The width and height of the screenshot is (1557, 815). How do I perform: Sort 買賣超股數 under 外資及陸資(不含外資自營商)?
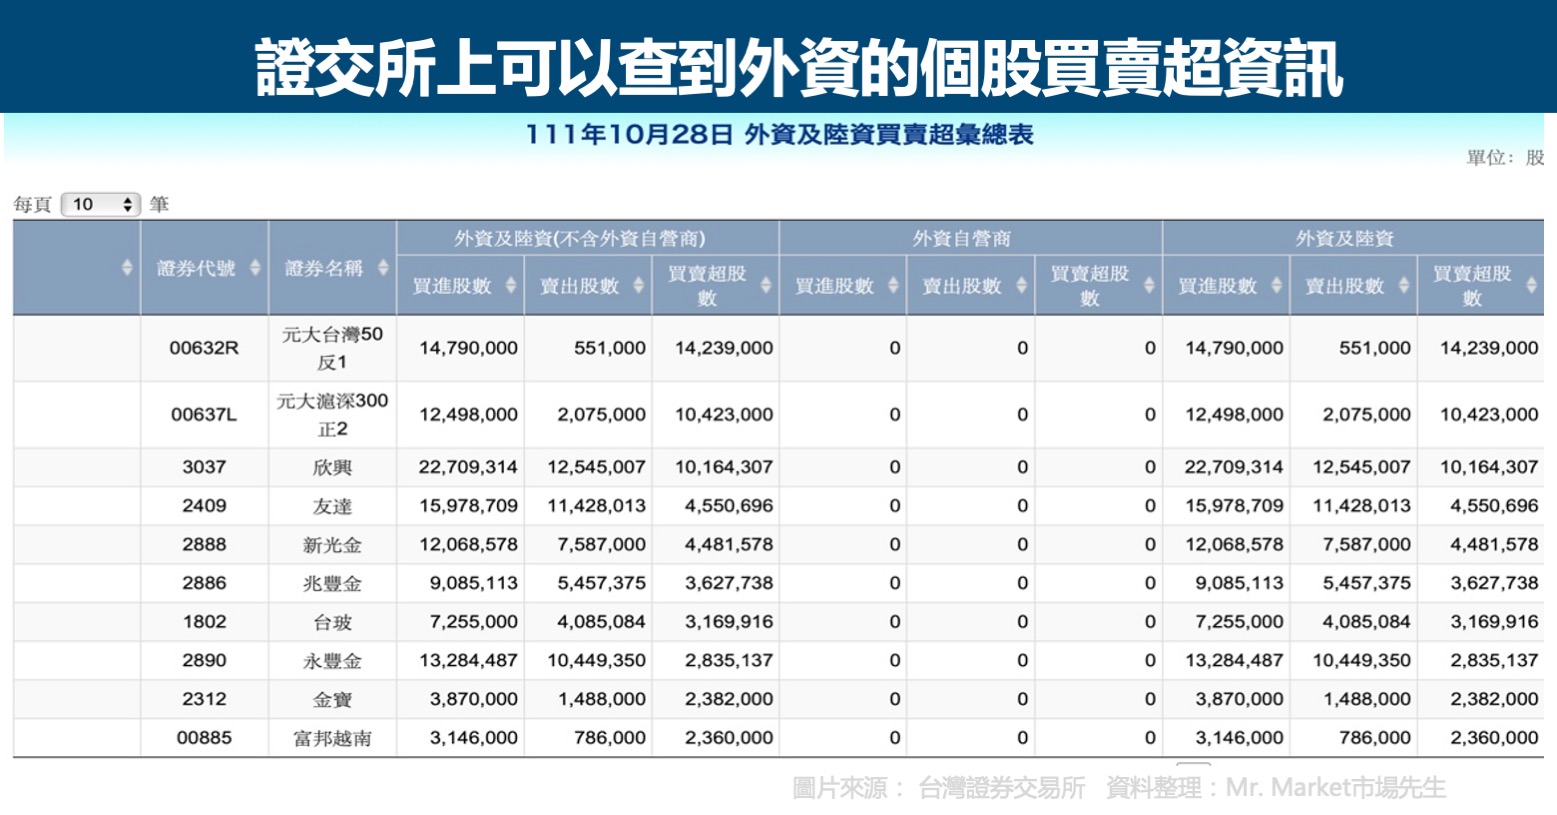coord(766,286)
